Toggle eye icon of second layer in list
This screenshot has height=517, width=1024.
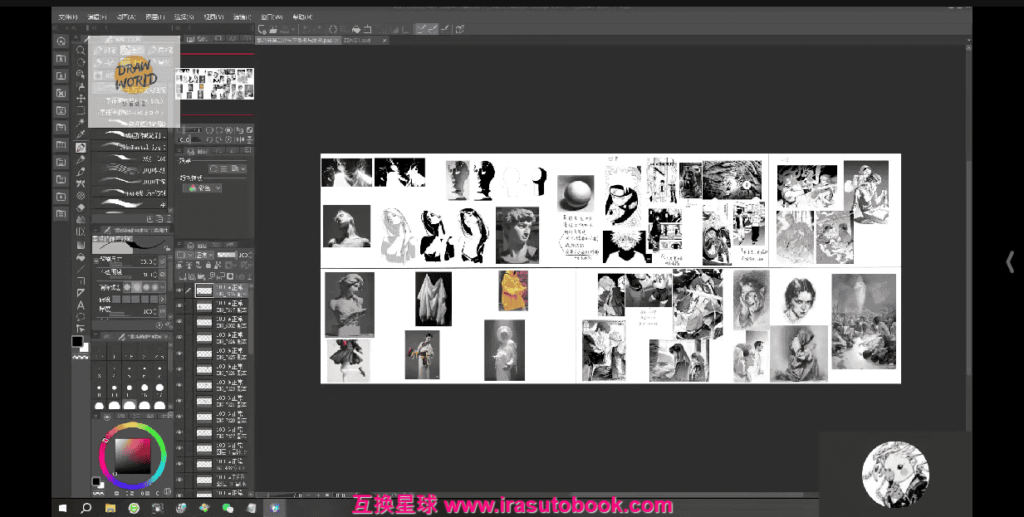pyautogui.click(x=180, y=306)
